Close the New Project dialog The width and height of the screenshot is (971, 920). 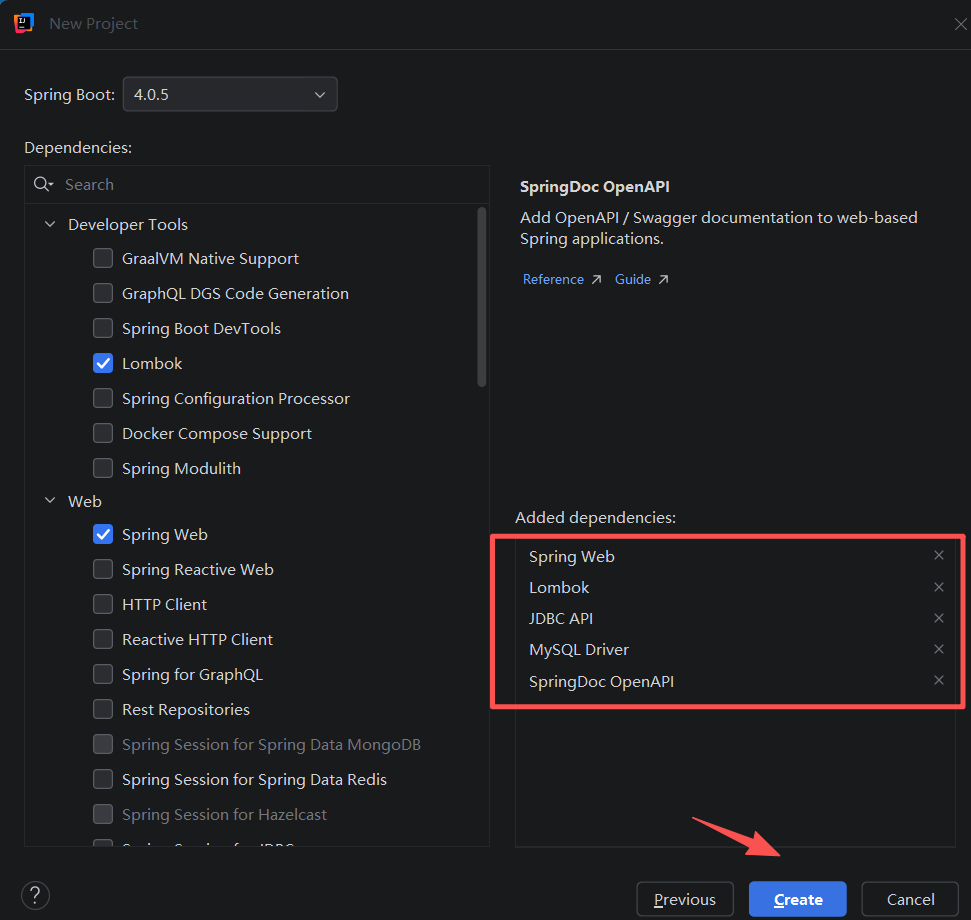click(960, 24)
